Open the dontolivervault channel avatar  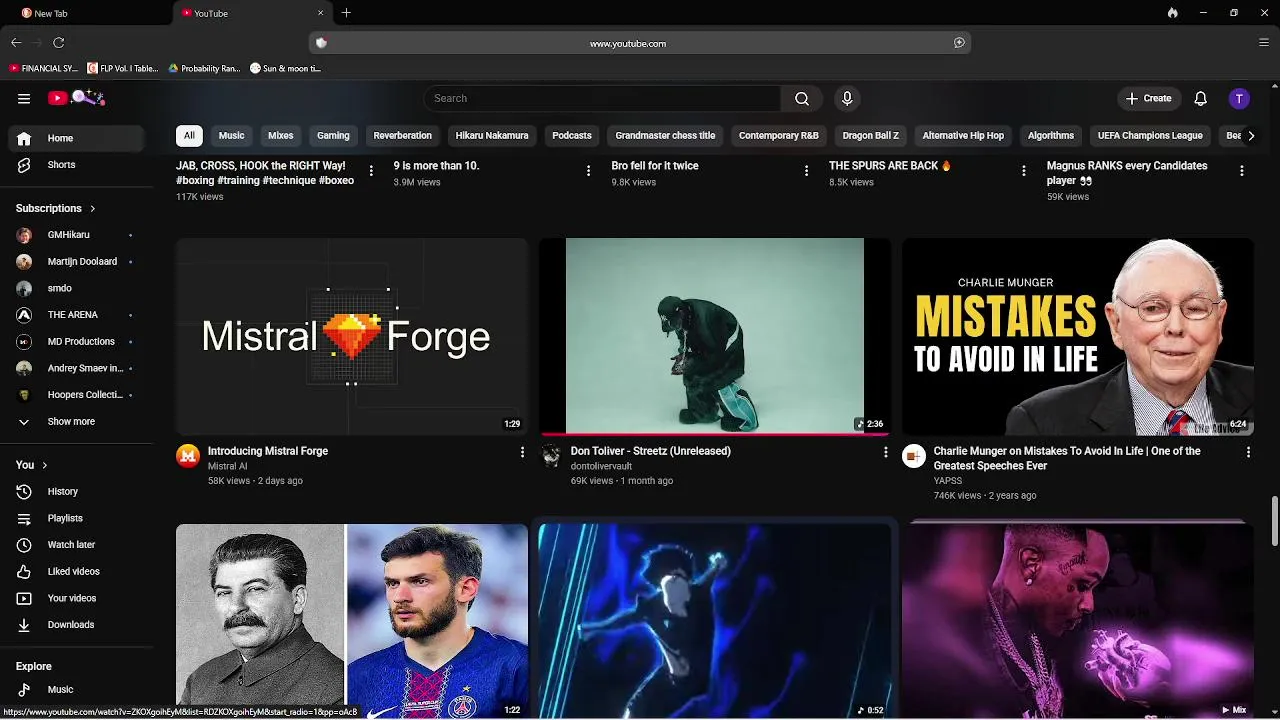pos(551,456)
